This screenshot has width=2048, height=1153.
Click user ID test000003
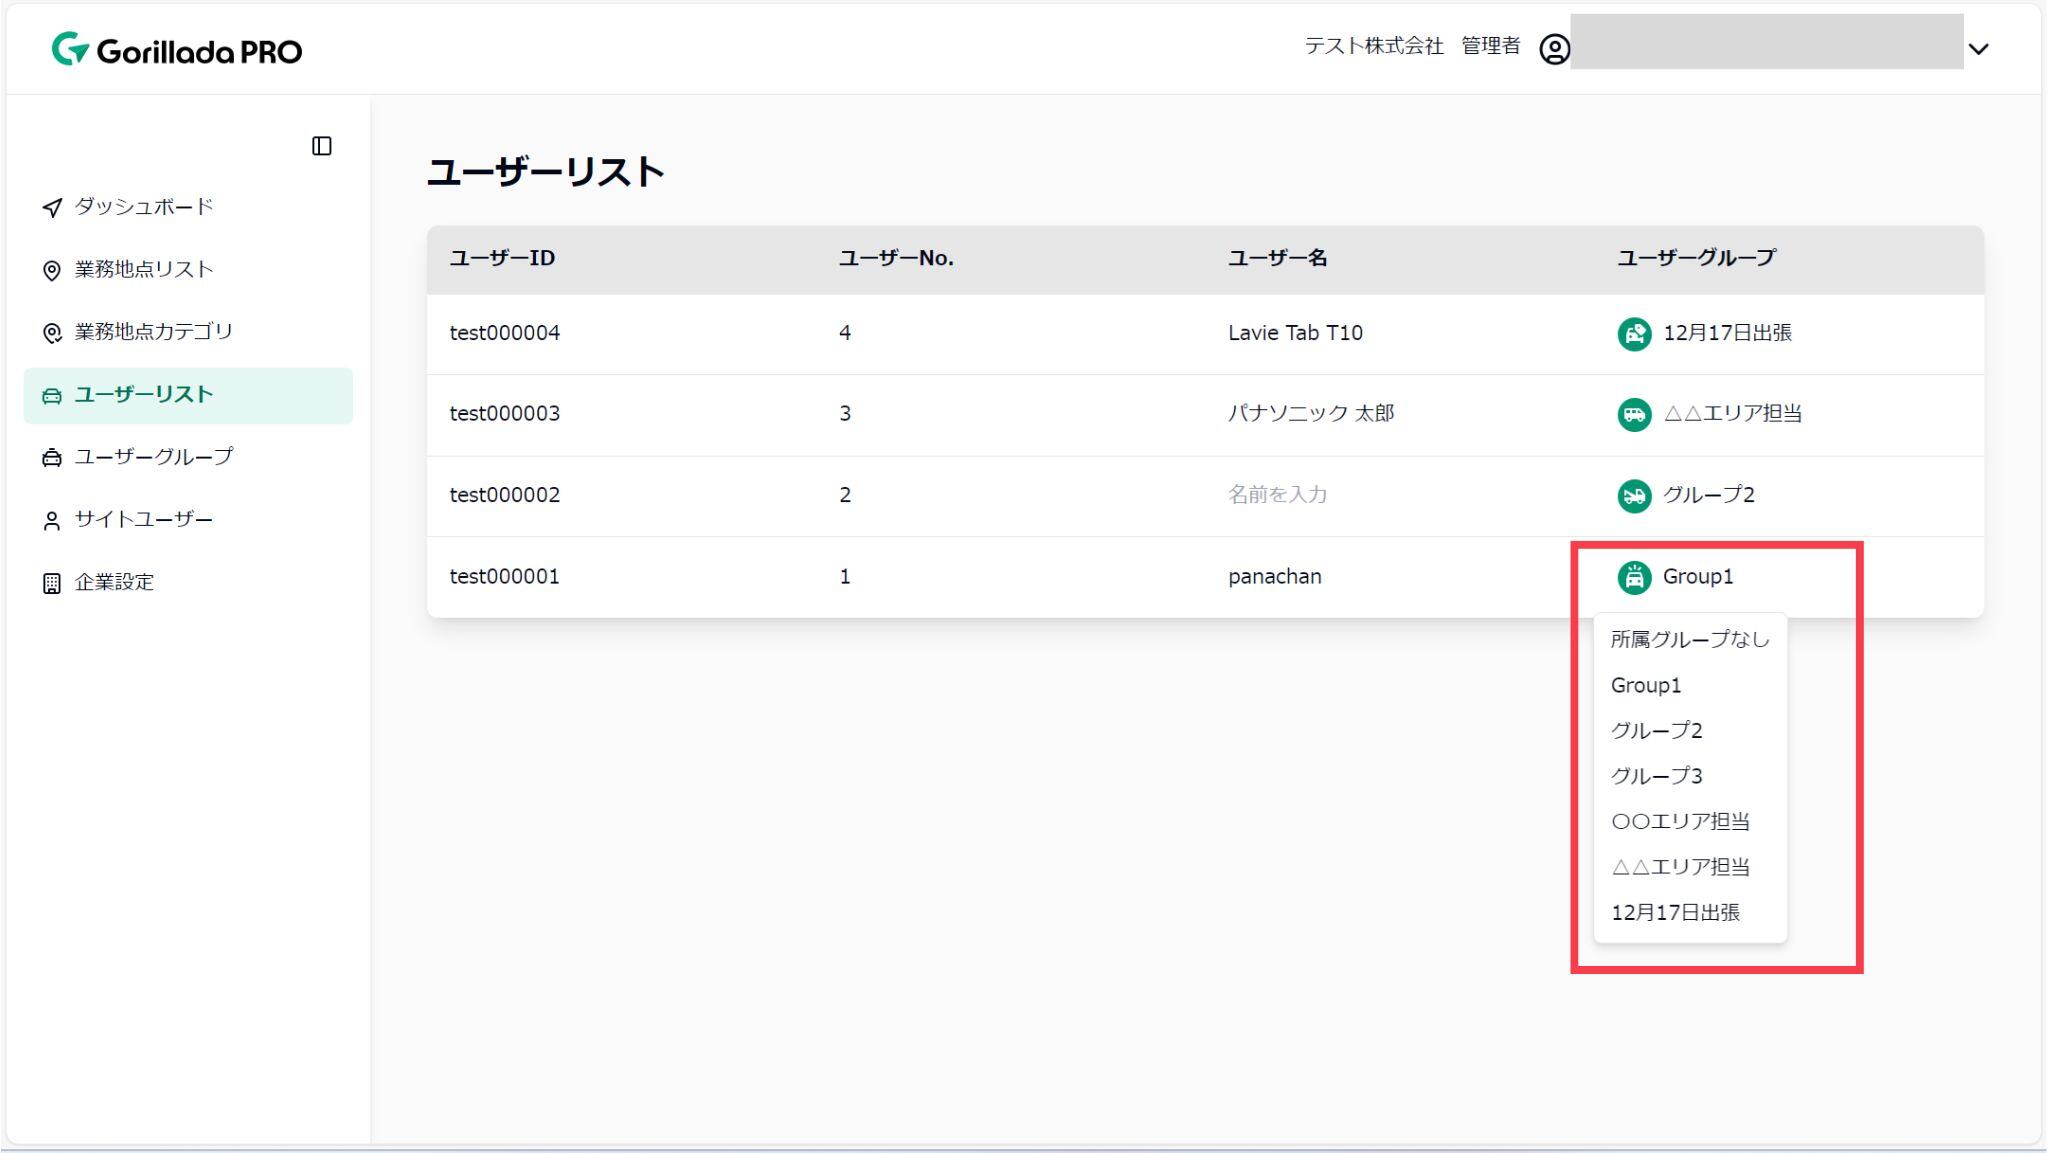[x=505, y=414]
